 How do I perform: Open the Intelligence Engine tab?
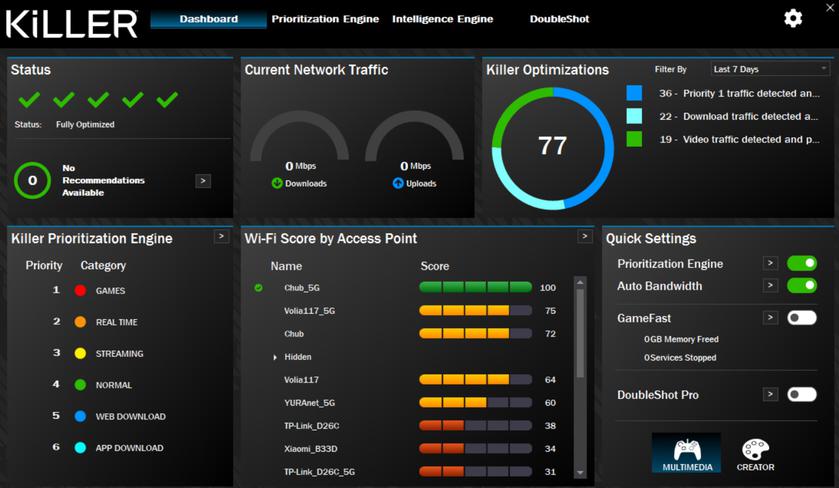pos(442,19)
